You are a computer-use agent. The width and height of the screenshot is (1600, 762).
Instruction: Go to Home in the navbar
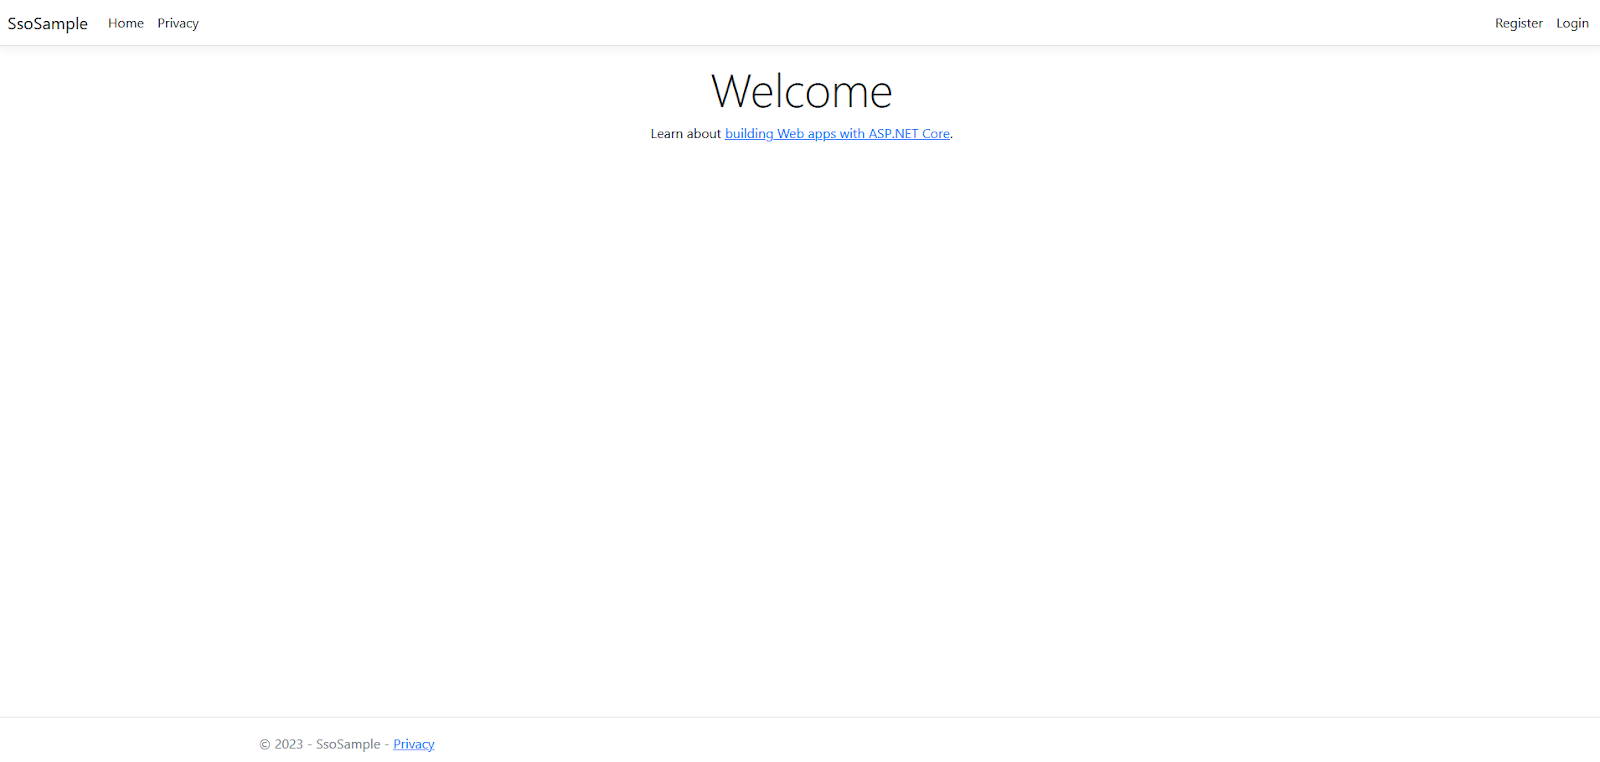(126, 23)
